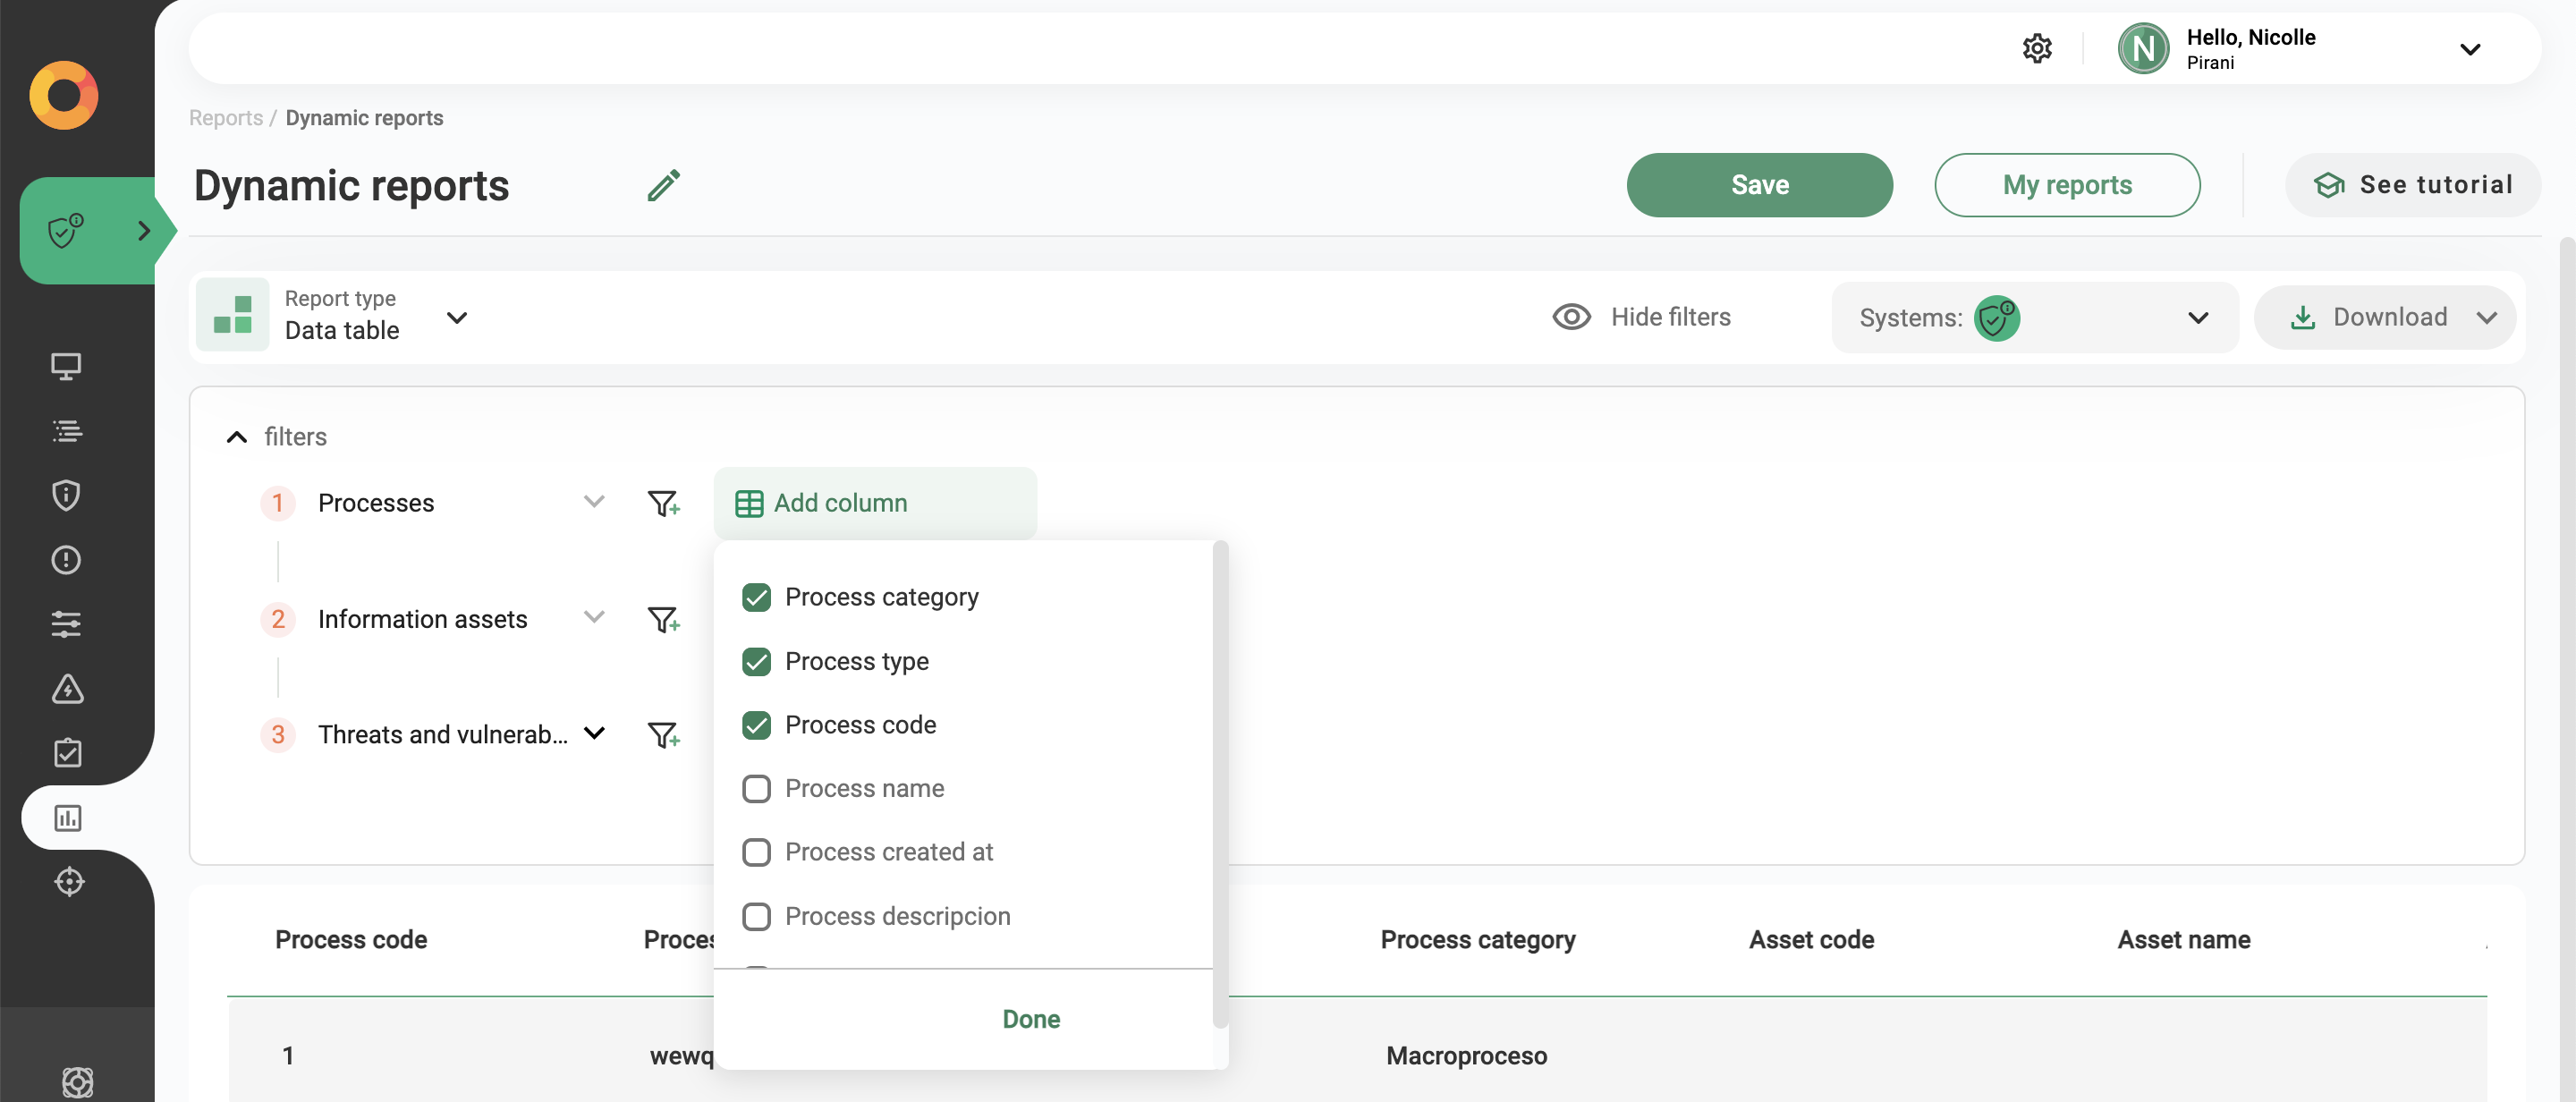This screenshot has width=2576, height=1102.
Task: Enable the Process name column
Action: tap(757, 788)
